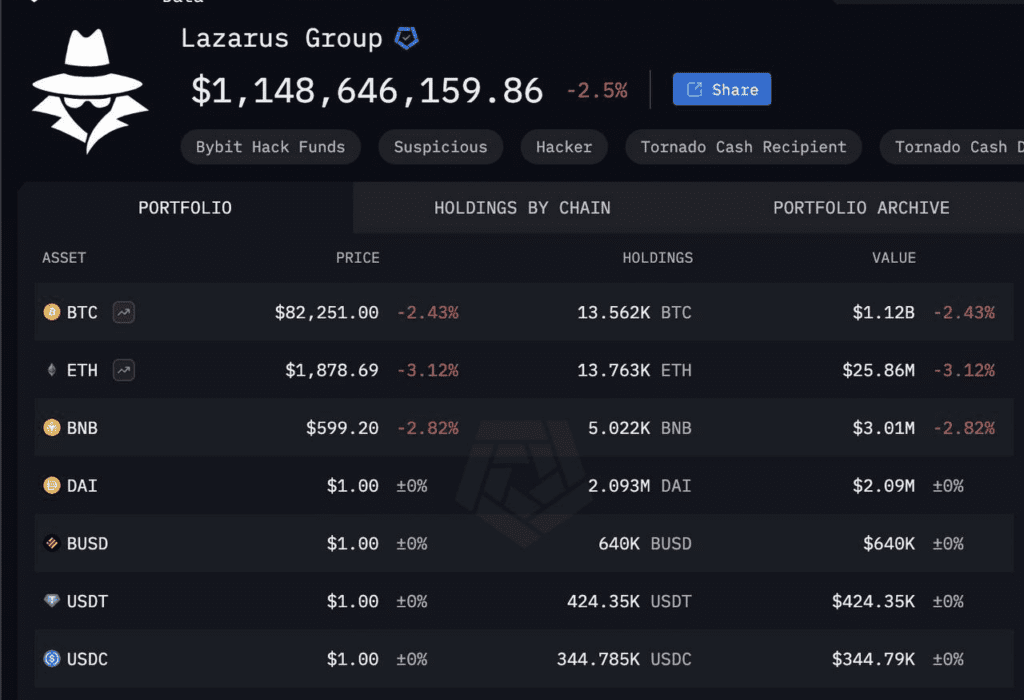Click the Bitcoin coin icon
The width and height of the screenshot is (1024, 700).
(52, 312)
